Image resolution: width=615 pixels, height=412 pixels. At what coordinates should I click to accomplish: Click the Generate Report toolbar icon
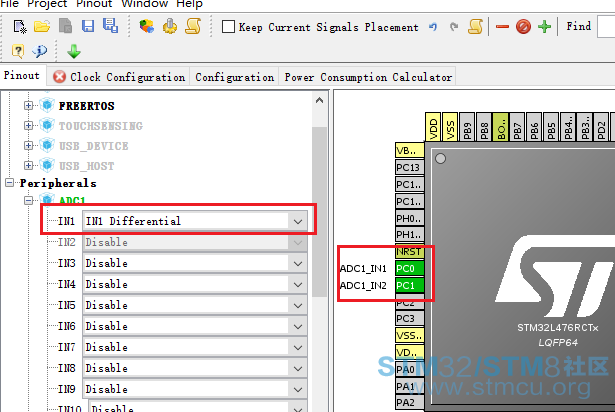tap(146, 27)
